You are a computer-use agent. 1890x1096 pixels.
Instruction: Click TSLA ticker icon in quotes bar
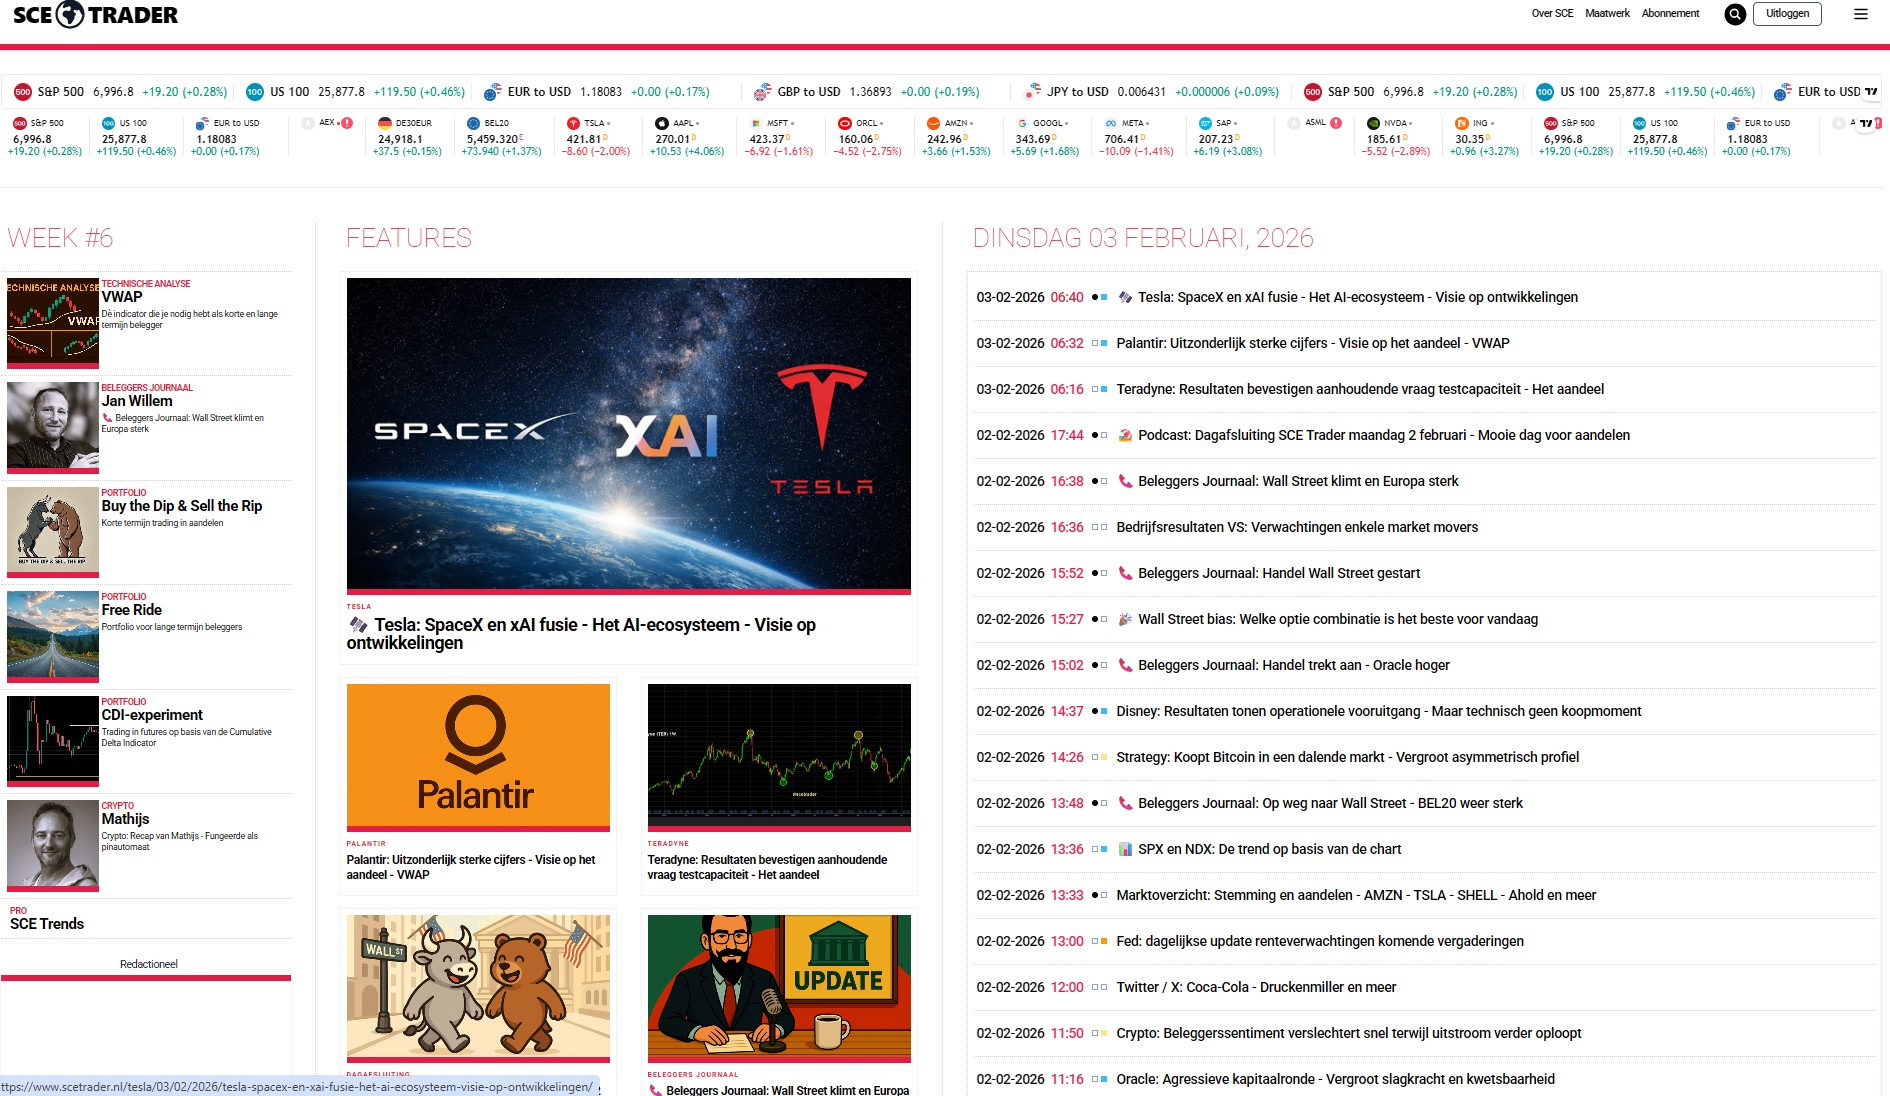(573, 123)
